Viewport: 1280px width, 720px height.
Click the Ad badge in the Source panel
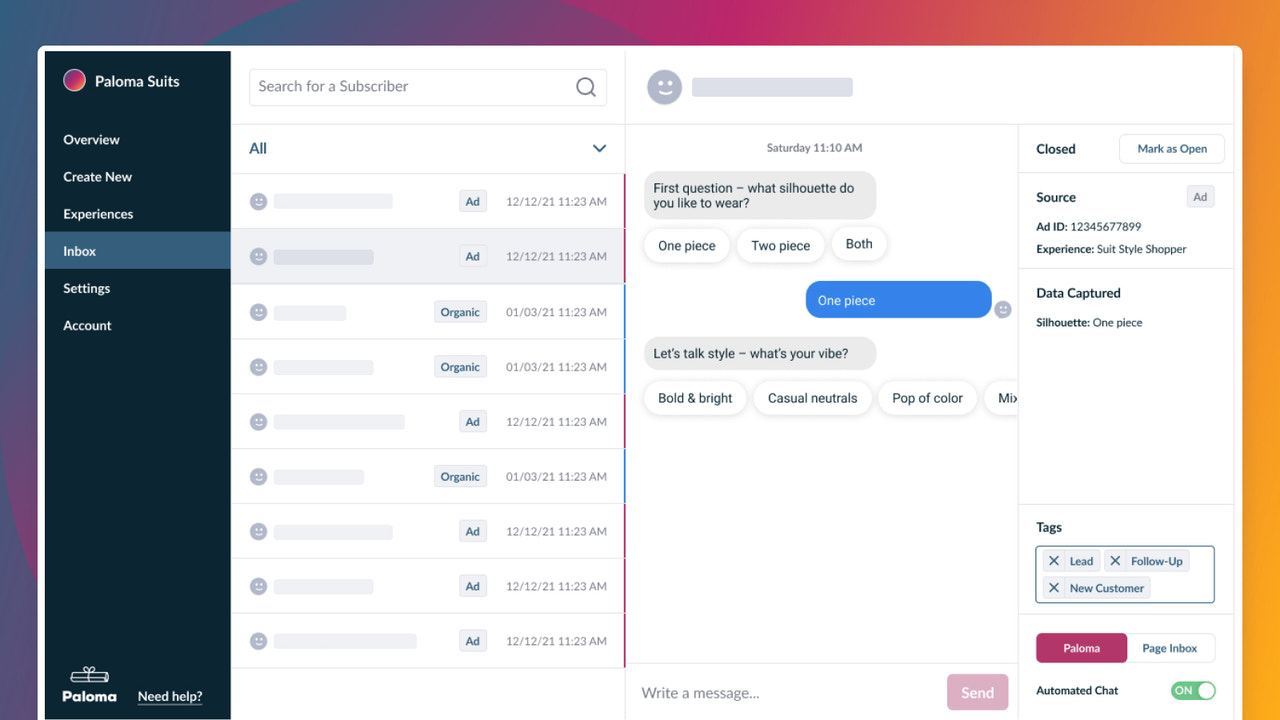pos(1200,196)
